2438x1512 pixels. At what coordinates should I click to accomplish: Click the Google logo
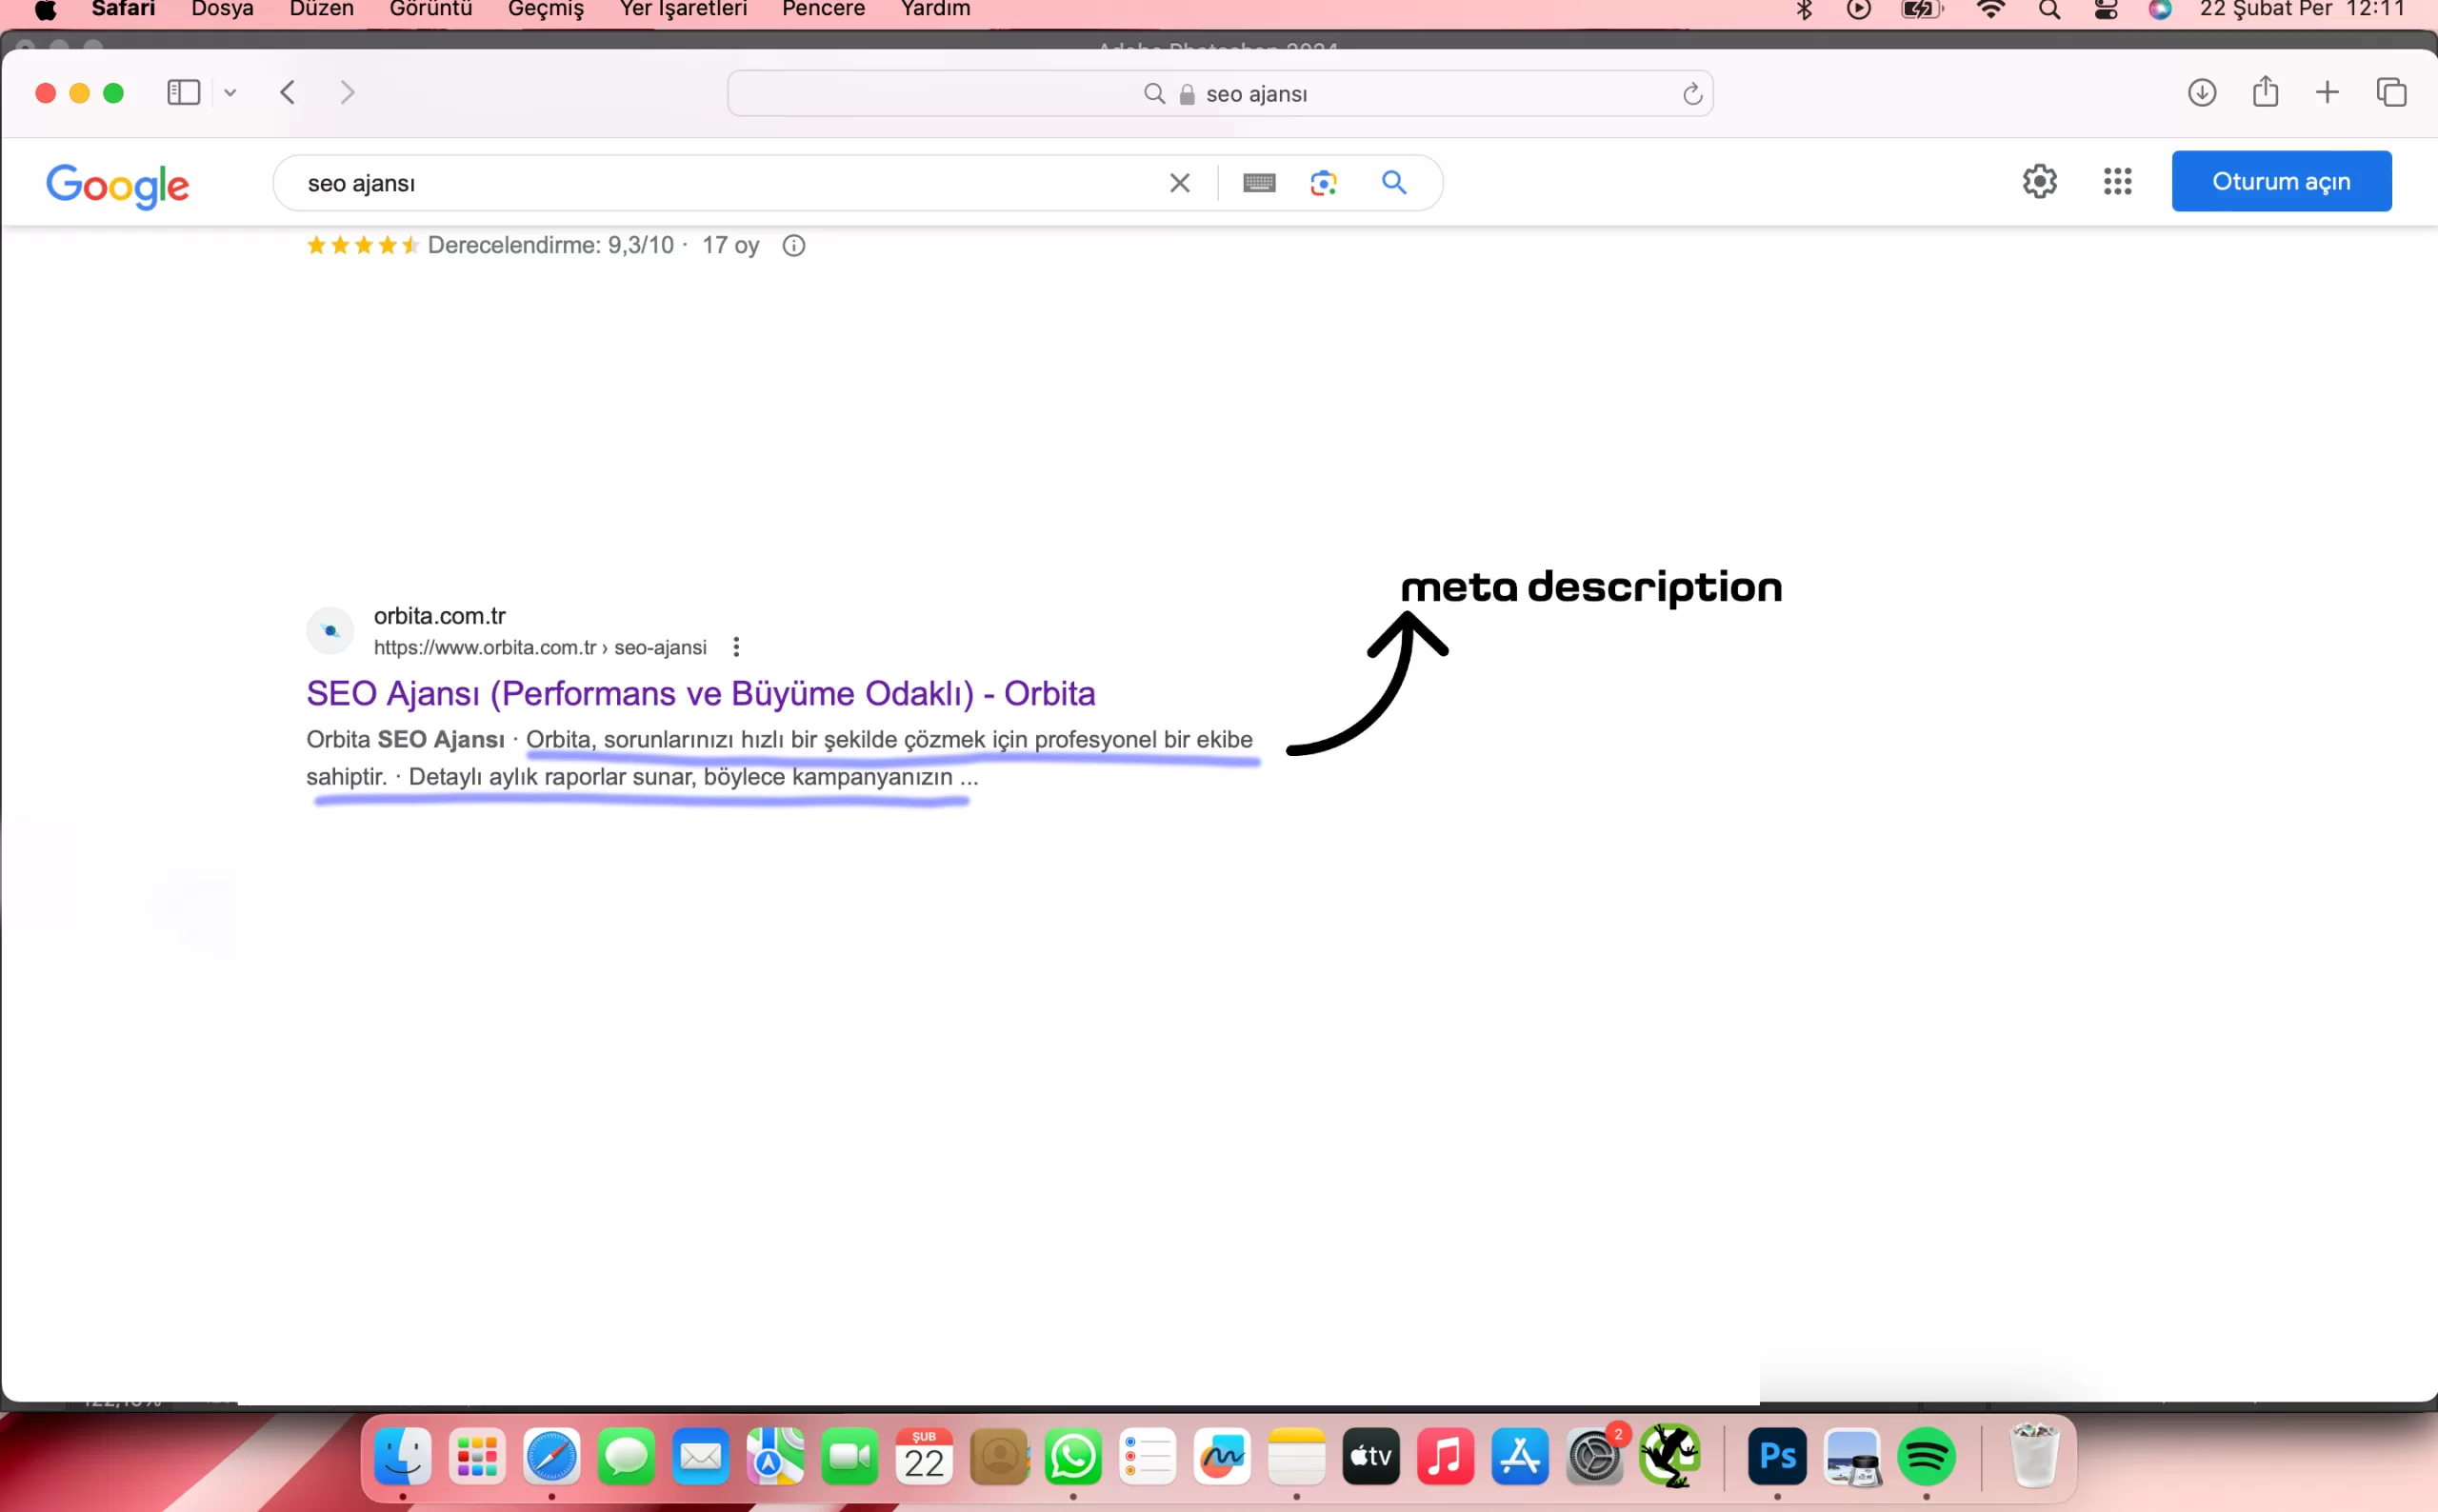[x=117, y=185]
